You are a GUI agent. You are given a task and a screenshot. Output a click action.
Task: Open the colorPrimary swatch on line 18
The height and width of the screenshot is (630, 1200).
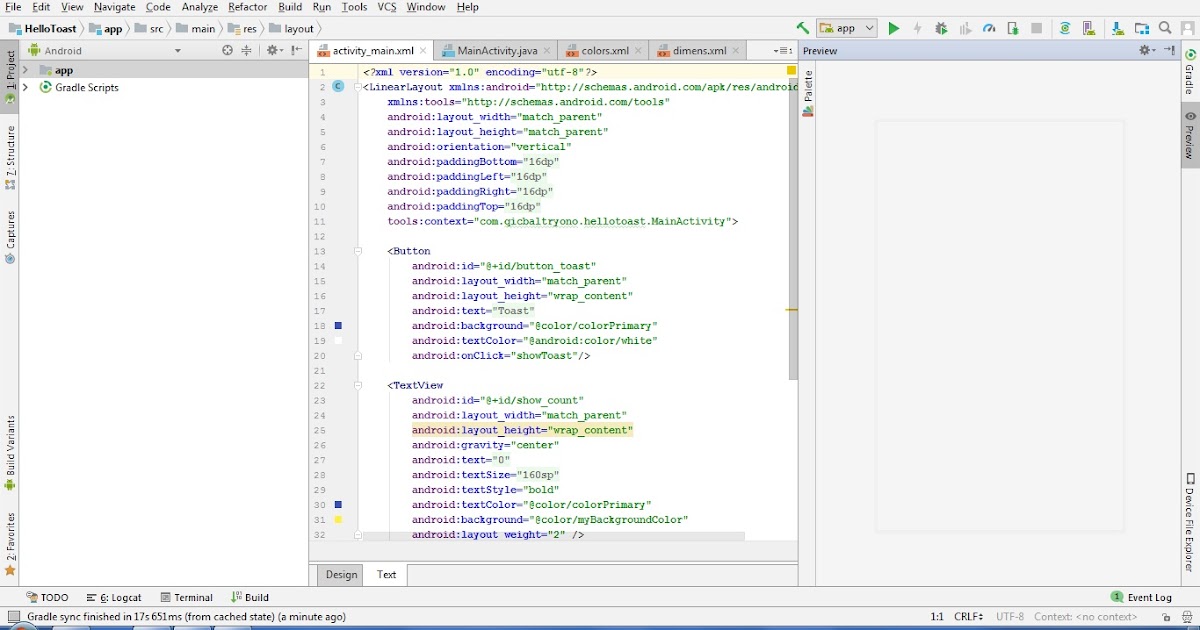(x=339, y=325)
